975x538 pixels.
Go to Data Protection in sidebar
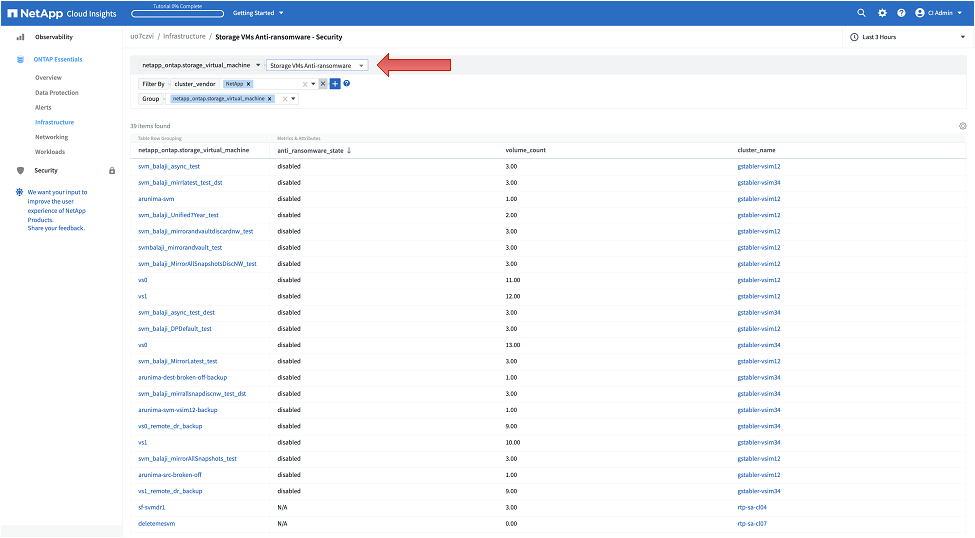56,92
